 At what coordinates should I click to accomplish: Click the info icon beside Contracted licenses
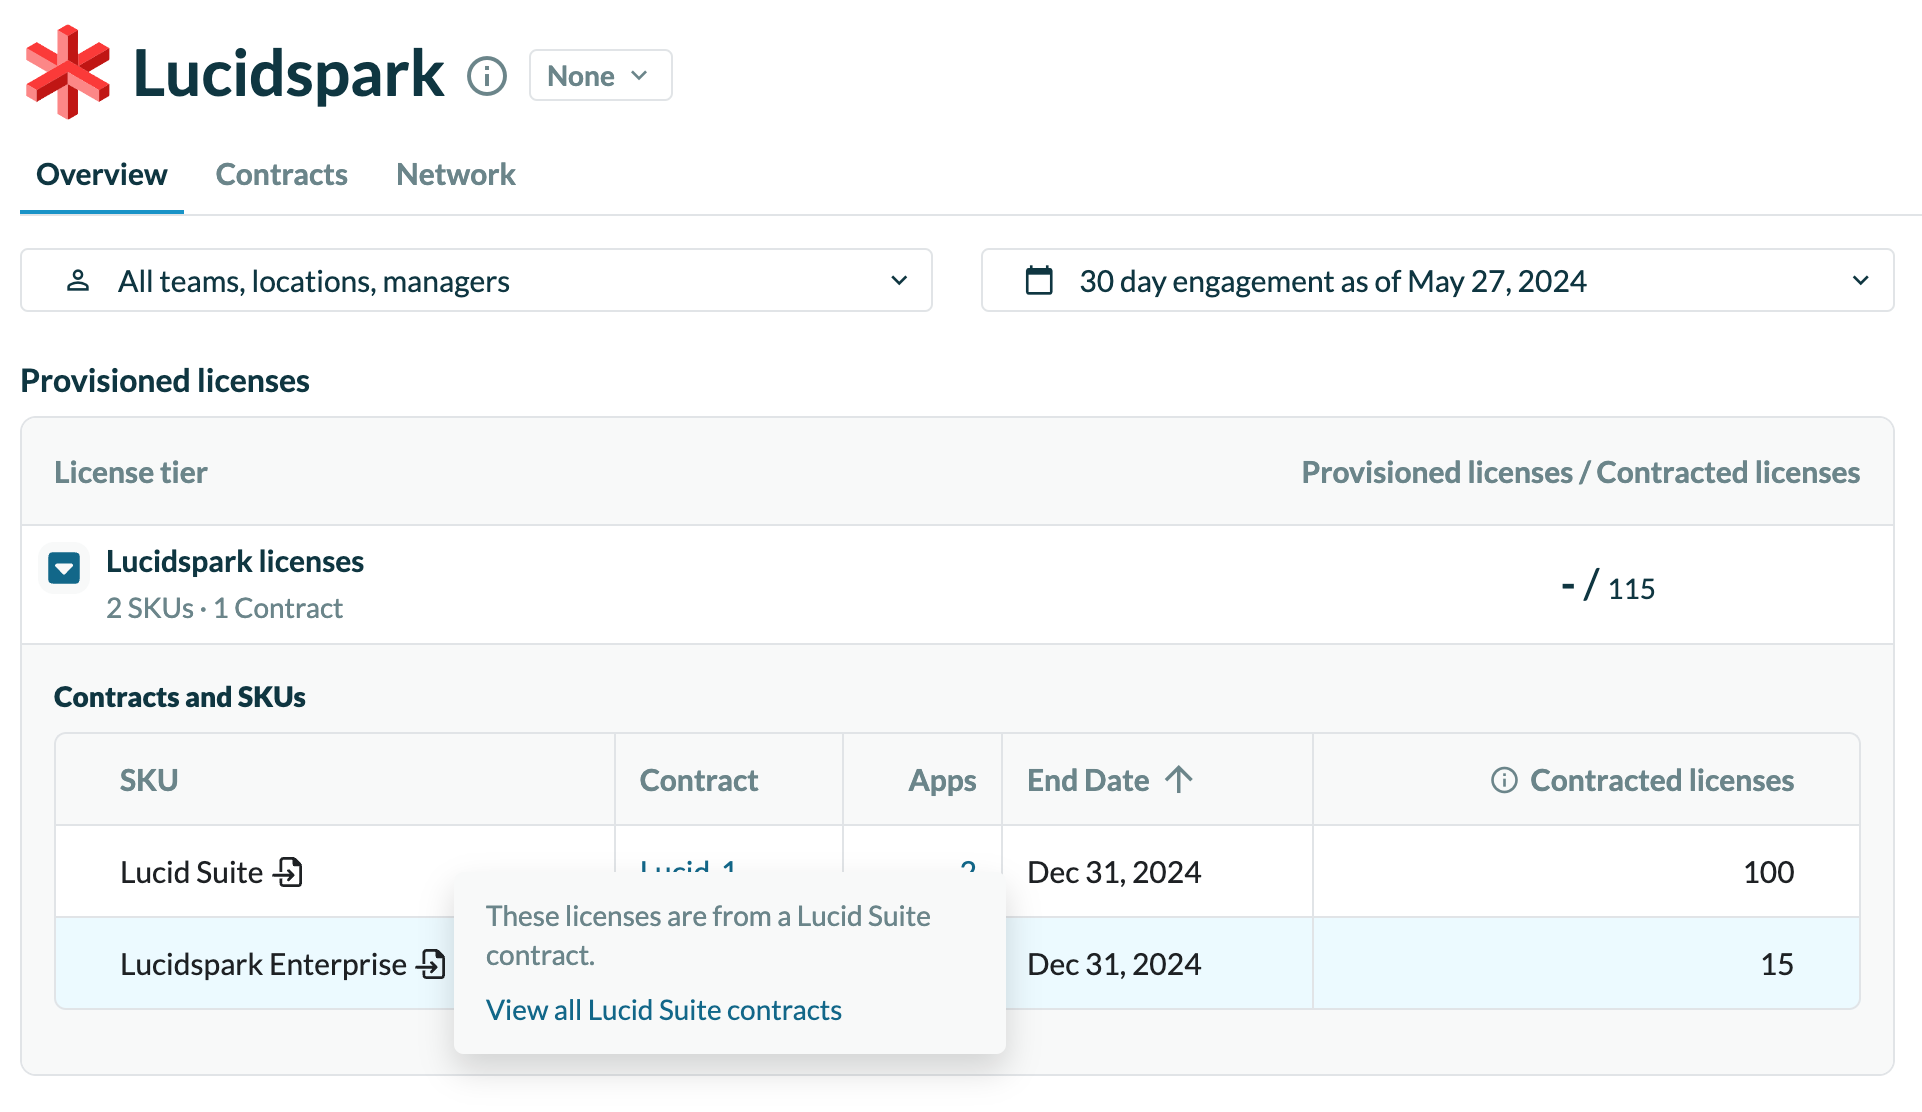[x=1504, y=780]
